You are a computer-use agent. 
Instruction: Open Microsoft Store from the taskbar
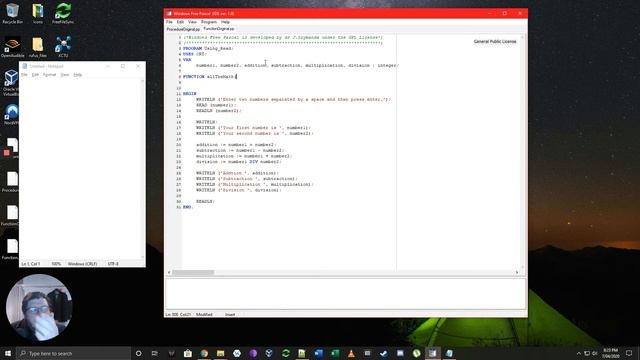click(188, 353)
